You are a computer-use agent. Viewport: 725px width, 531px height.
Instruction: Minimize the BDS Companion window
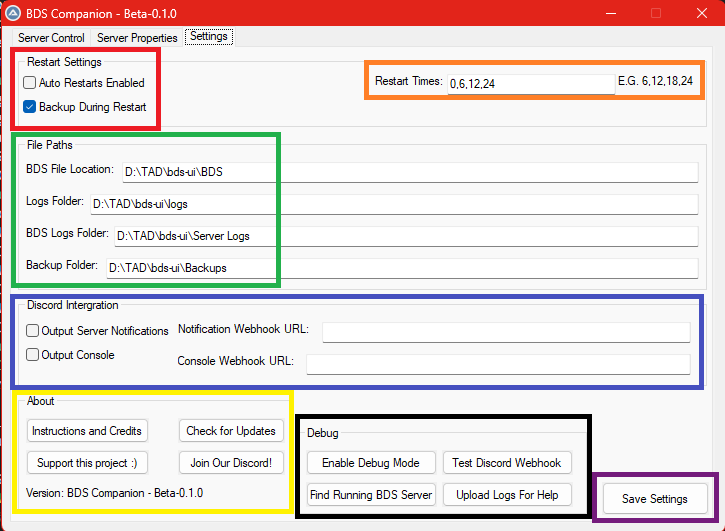coord(611,13)
